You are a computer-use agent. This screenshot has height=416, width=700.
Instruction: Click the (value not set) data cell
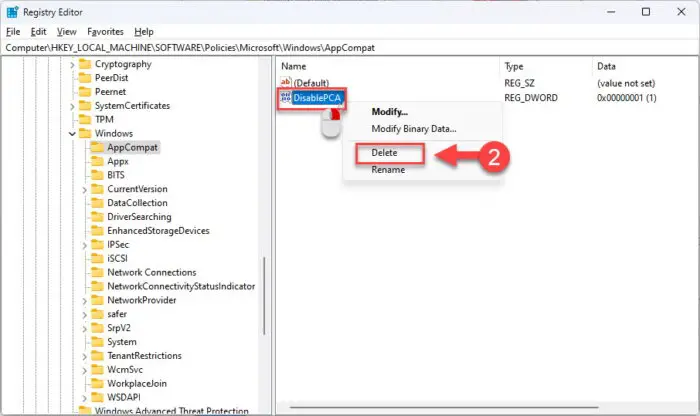626,83
